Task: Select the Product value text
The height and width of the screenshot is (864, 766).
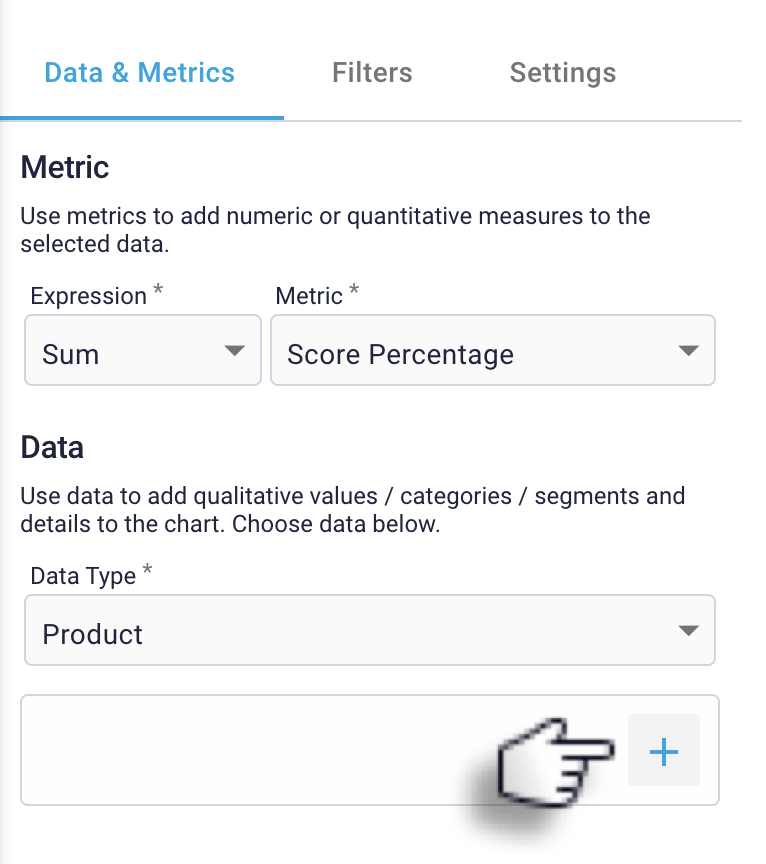Action: [93, 635]
